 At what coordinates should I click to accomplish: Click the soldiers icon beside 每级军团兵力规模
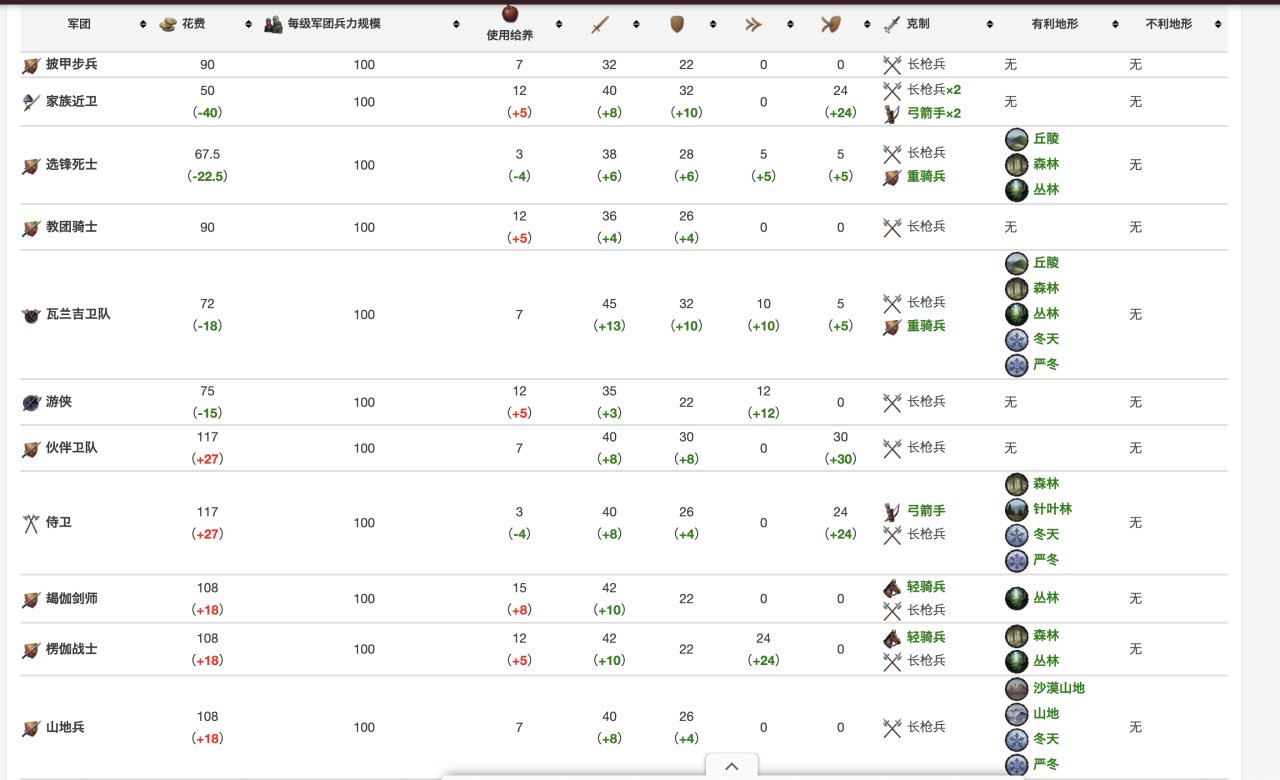pyautogui.click(x=273, y=24)
